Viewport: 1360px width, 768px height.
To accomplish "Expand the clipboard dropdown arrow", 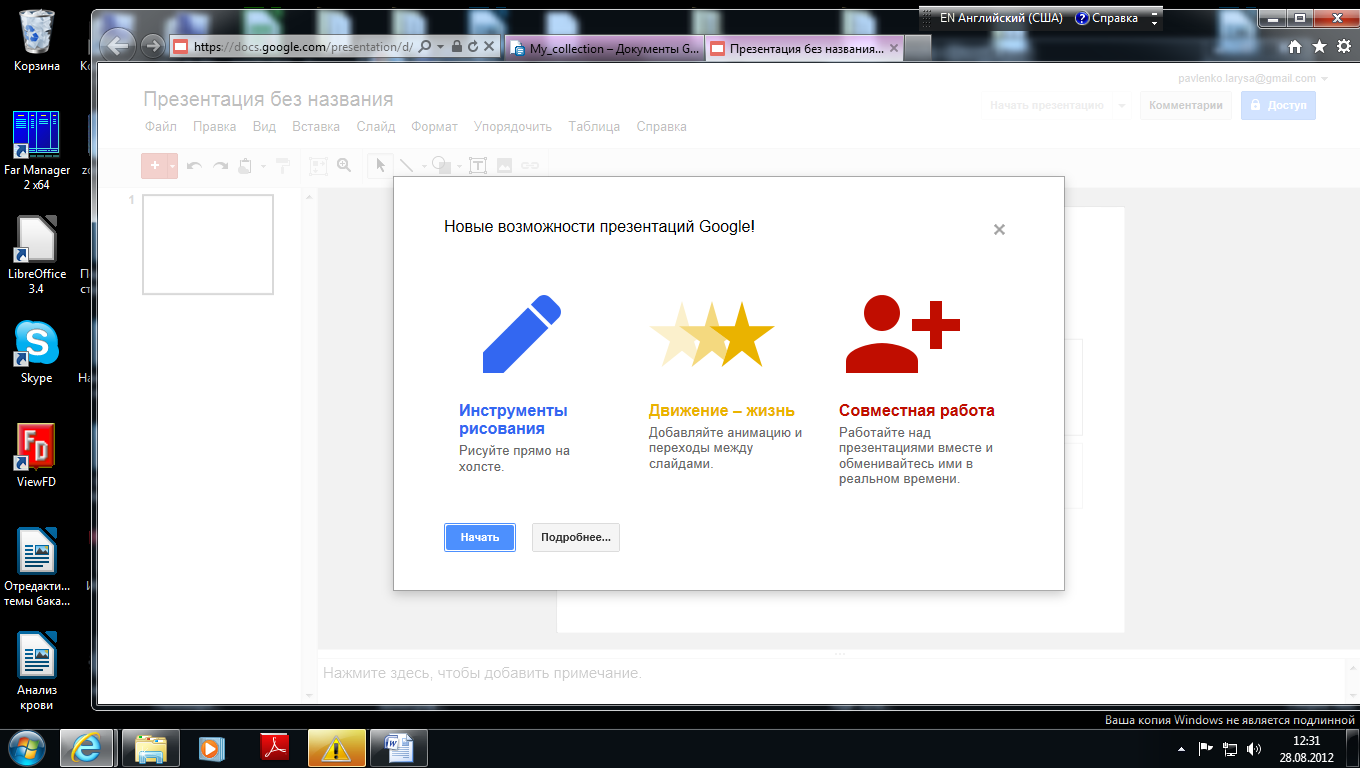I will click(x=263, y=166).
